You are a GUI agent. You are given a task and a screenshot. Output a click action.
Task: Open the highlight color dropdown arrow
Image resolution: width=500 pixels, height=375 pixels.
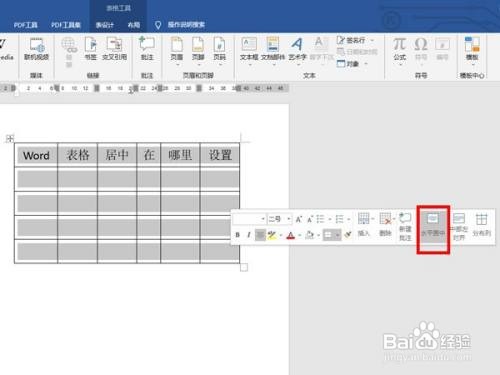pos(281,235)
